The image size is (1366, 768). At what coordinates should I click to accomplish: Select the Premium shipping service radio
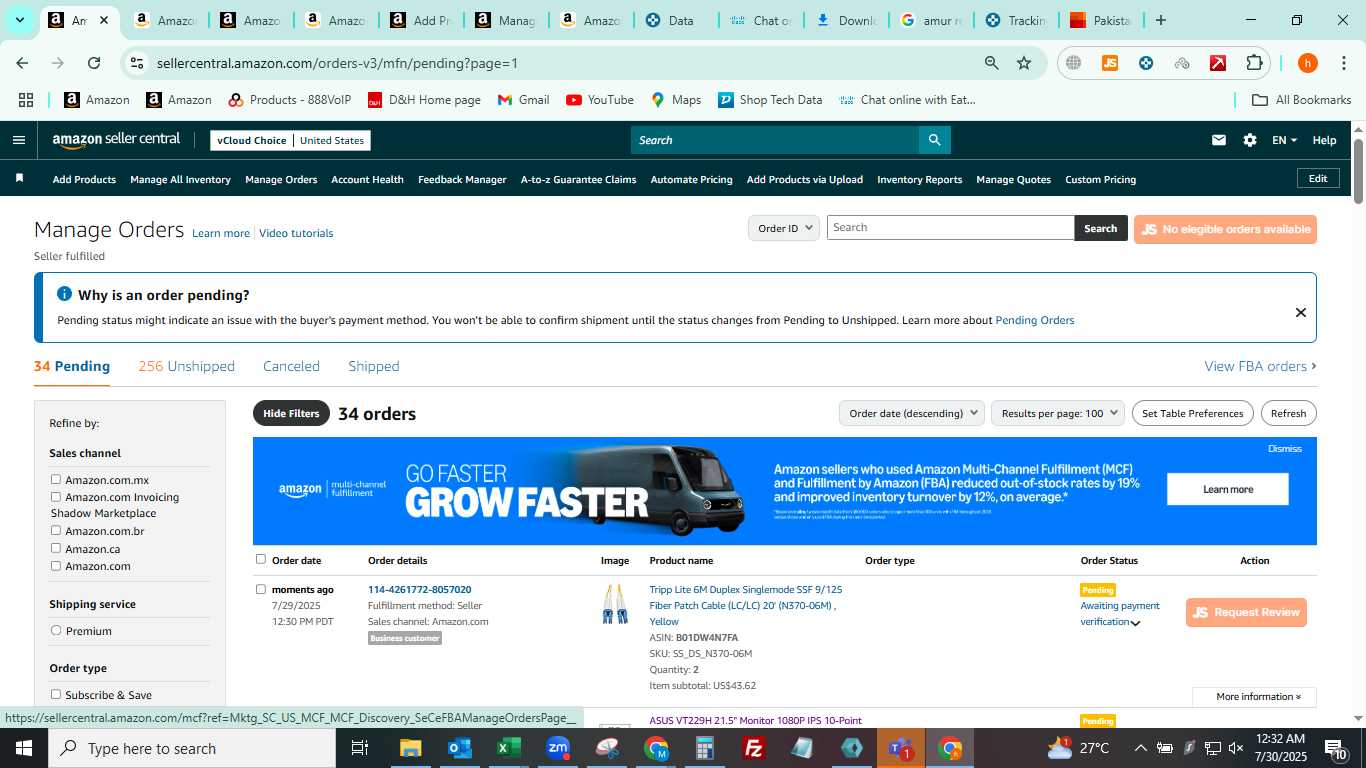click(x=56, y=630)
